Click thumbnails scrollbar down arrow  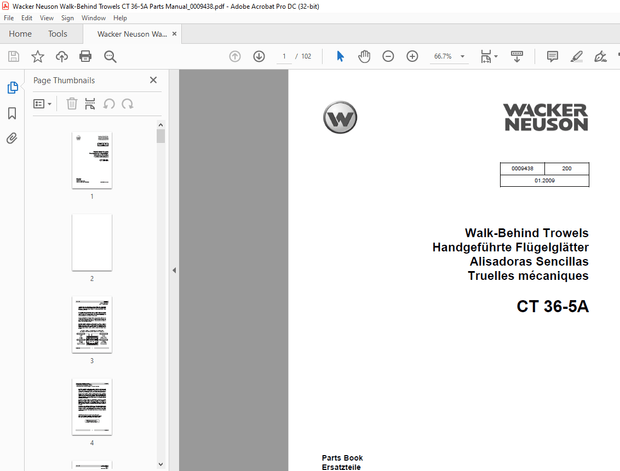click(161, 464)
